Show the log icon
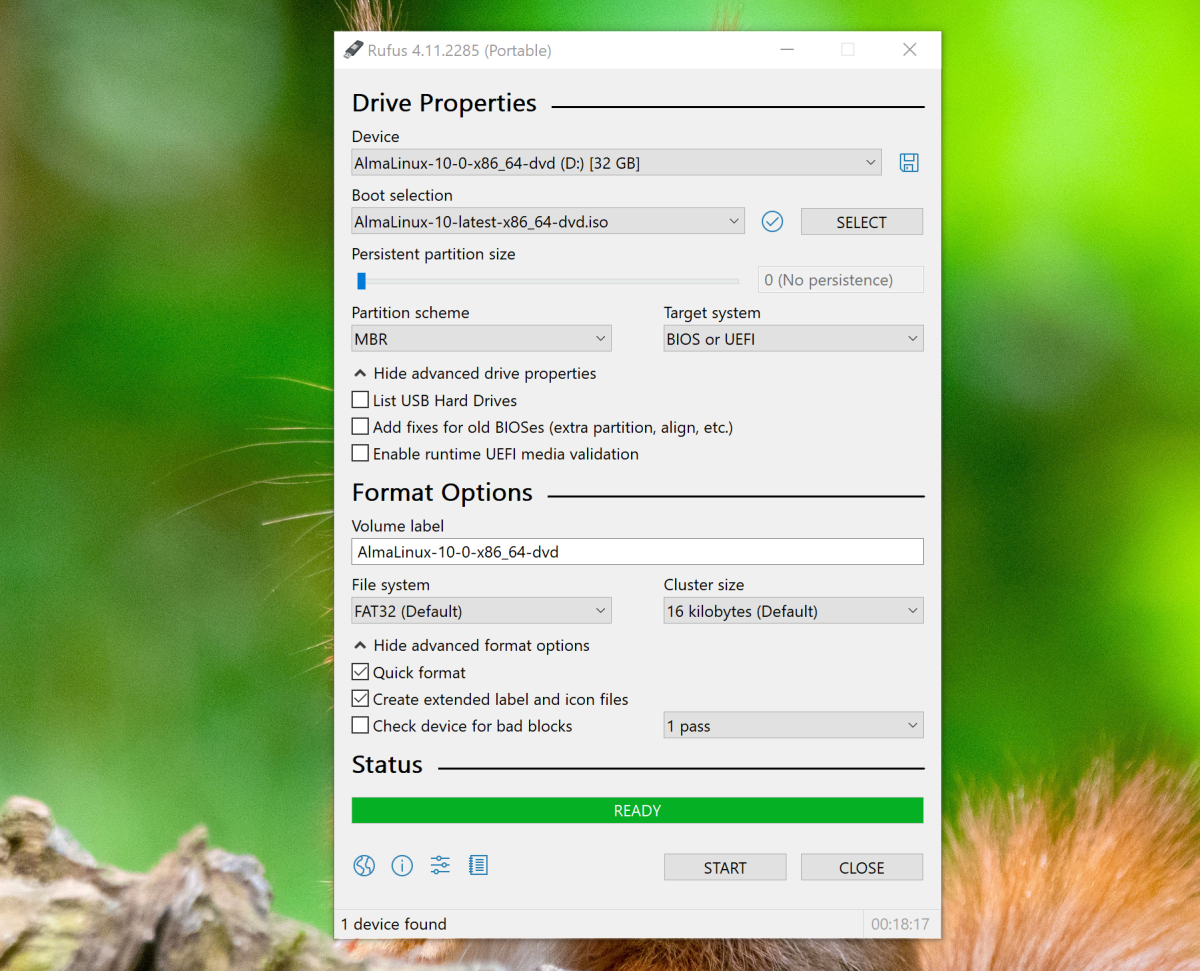The width and height of the screenshot is (1200, 971). 478,866
